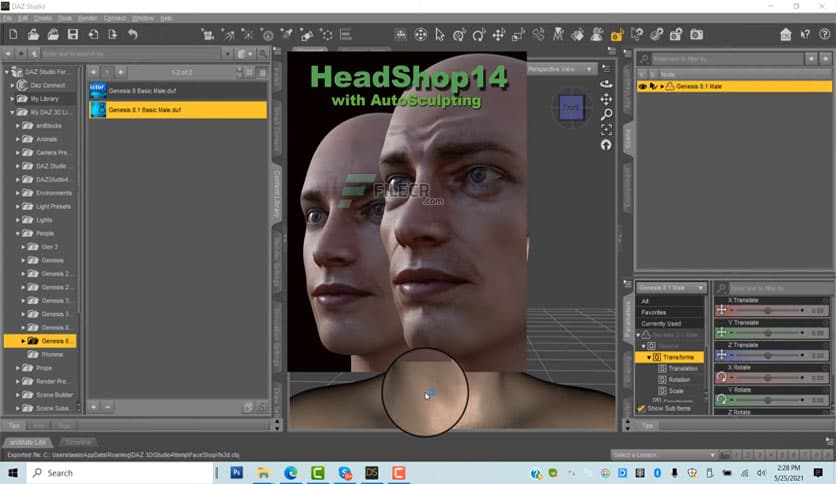Click content library search text field
836x484 pixels.
pos(130,54)
